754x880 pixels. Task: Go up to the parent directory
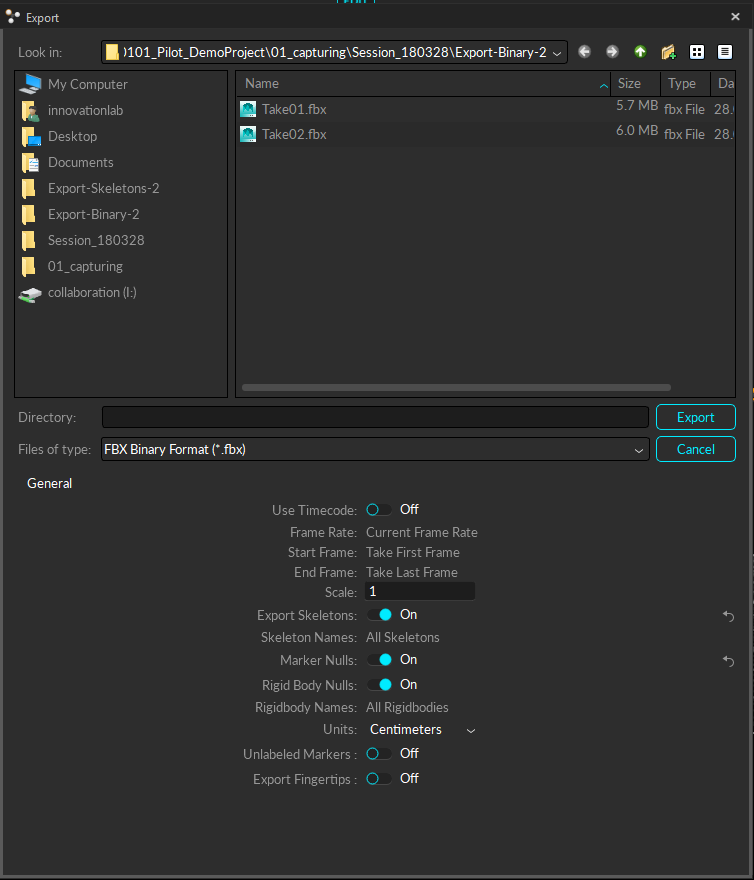pyautogui.click(x=640, y=52)
